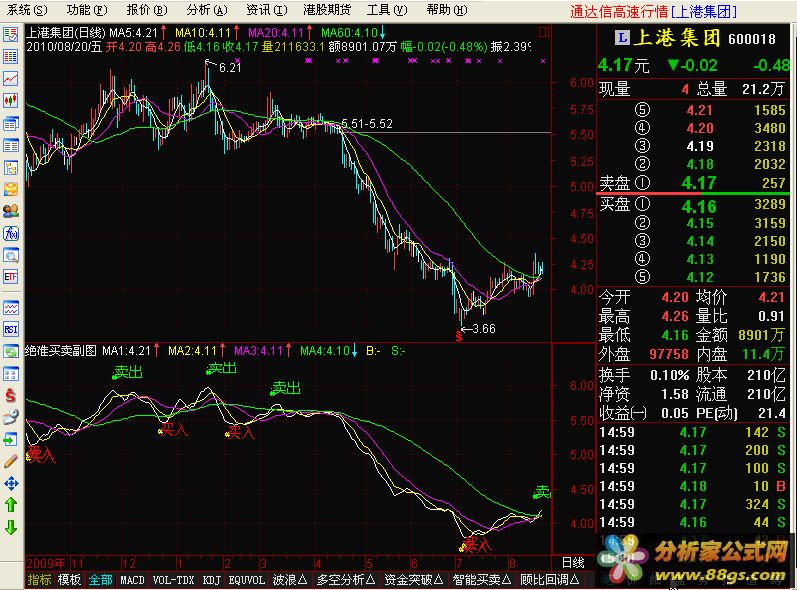Click the colored grid table sidebar icon
The height and width of the screenshot is (590, 797).
click(x=11, y=56)
